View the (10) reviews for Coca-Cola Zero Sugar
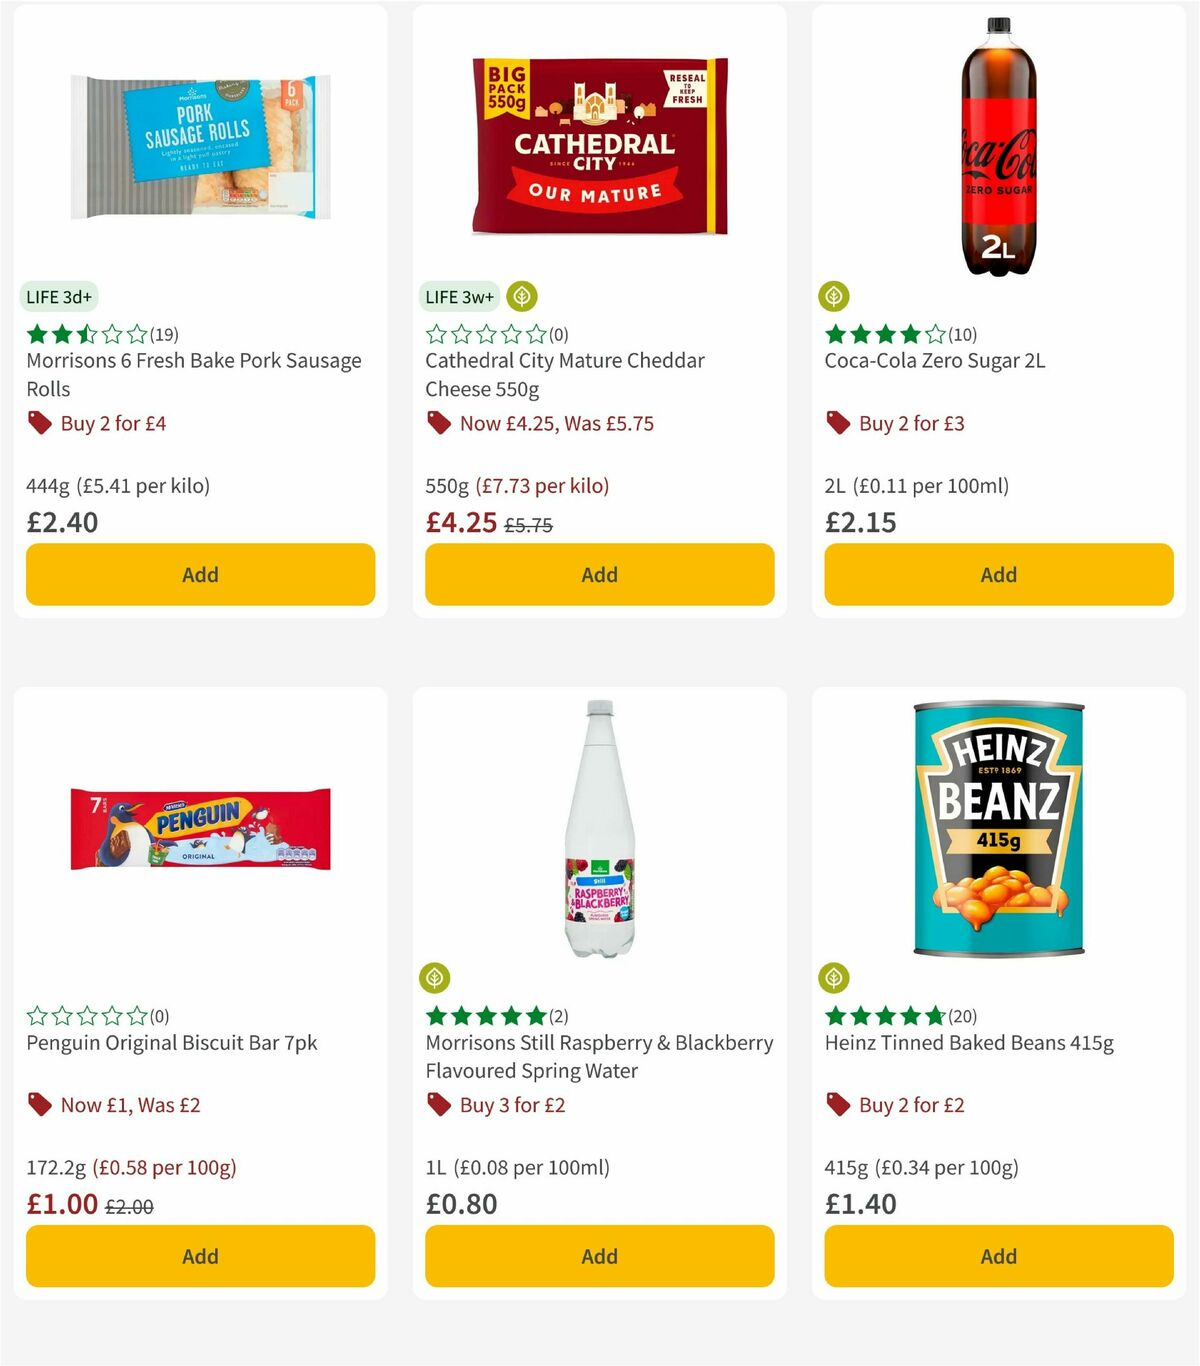The height and width of the screenshot is (1366, 1200). pyautogui.click(x=964, y=335)
